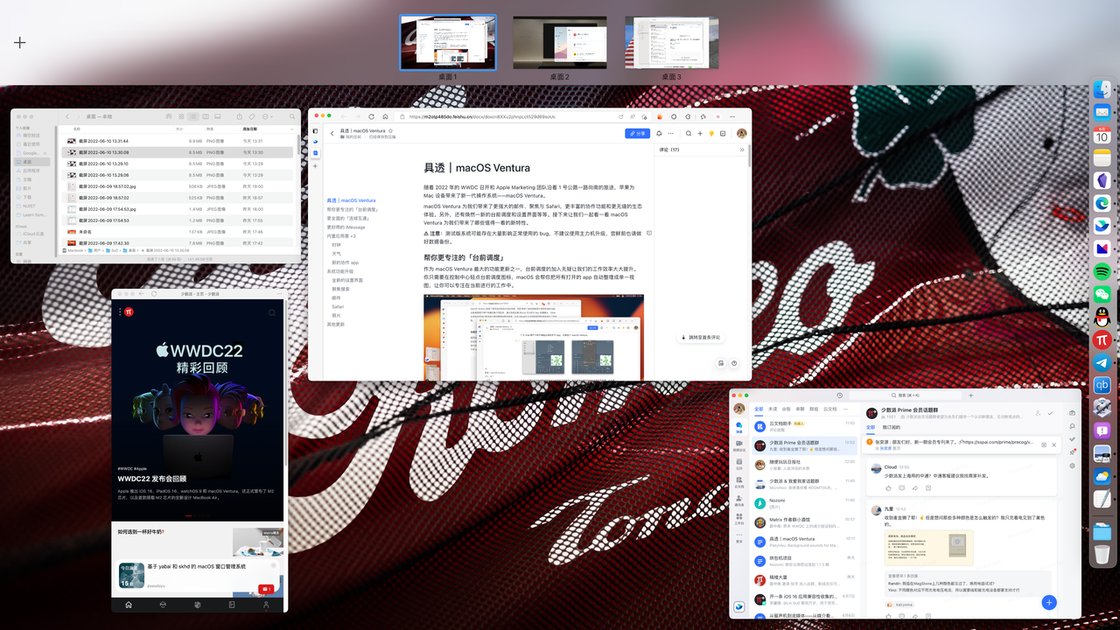Viewport: 1120px width, 630px height.
Task: Open WWDC22 发布会回顾 article banner
Action: (x=198, y=411)
